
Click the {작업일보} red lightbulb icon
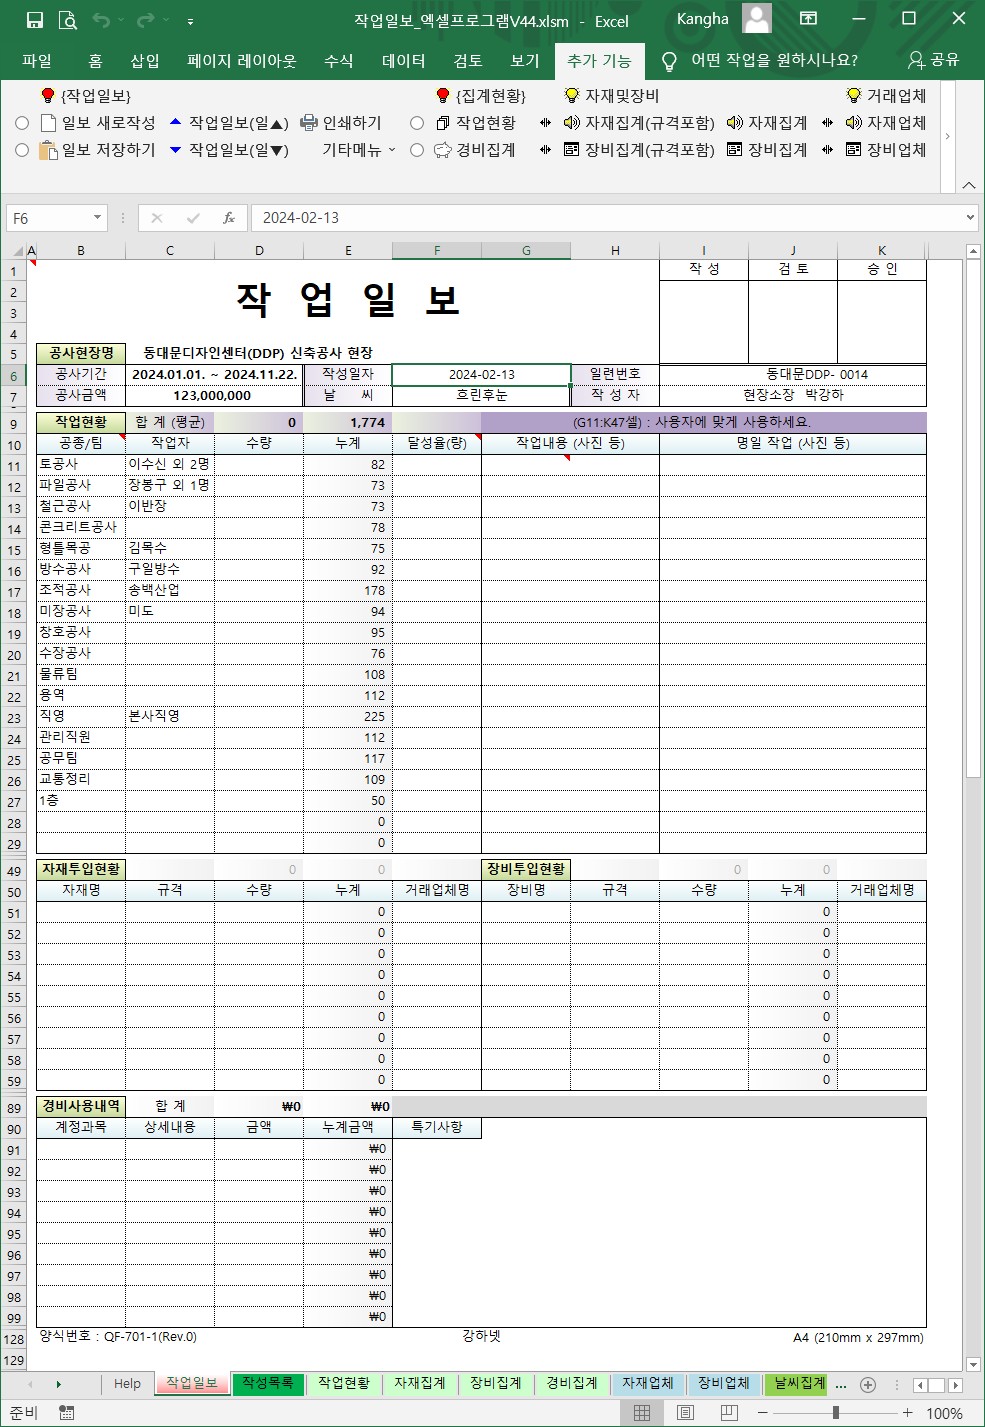click(47, 95)
